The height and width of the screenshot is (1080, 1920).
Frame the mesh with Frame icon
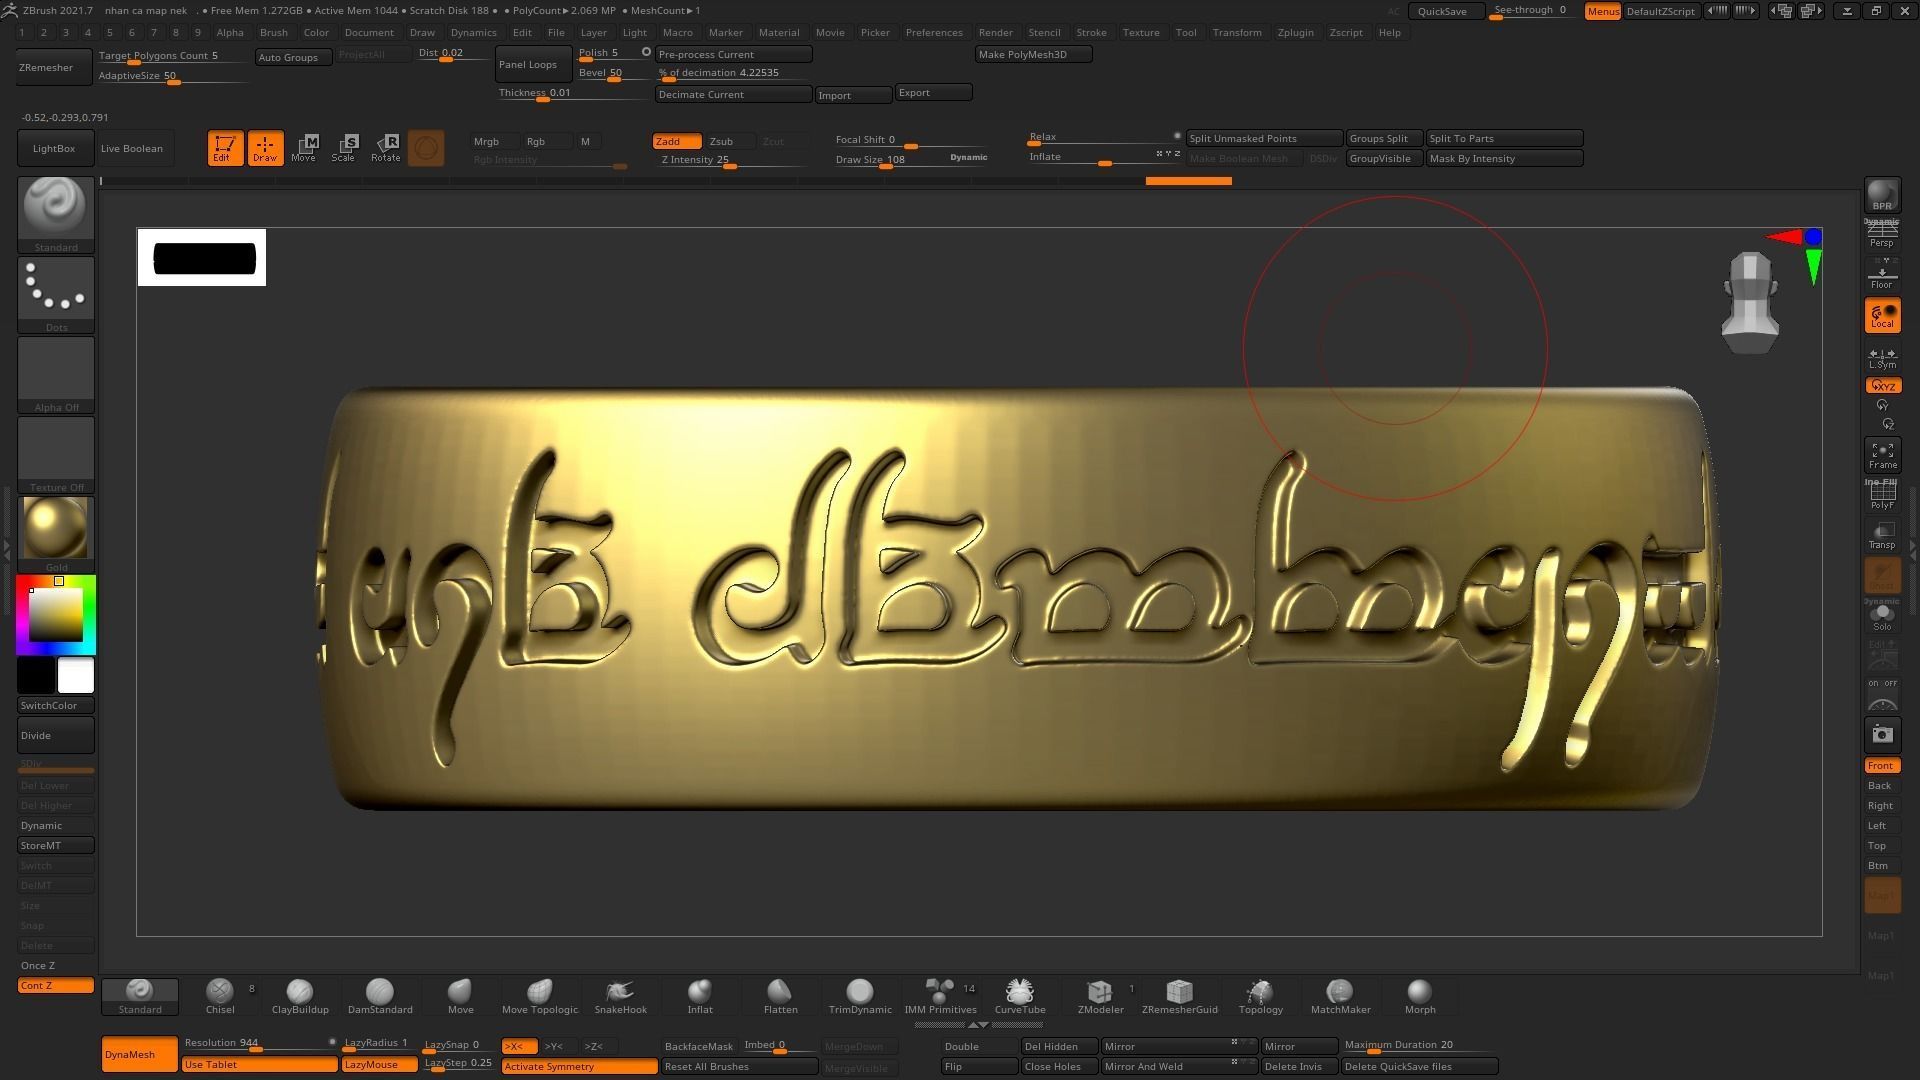click(1882, 455)
